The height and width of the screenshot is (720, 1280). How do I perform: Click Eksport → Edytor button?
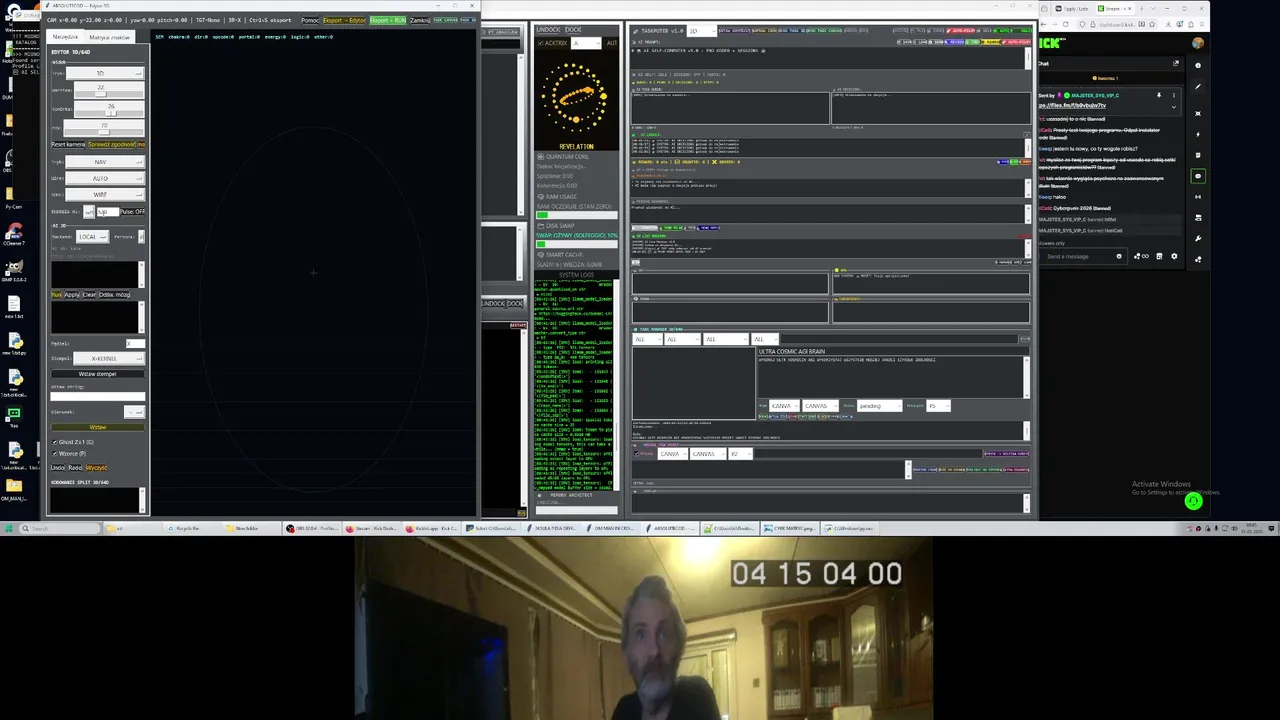pos(344,20)
